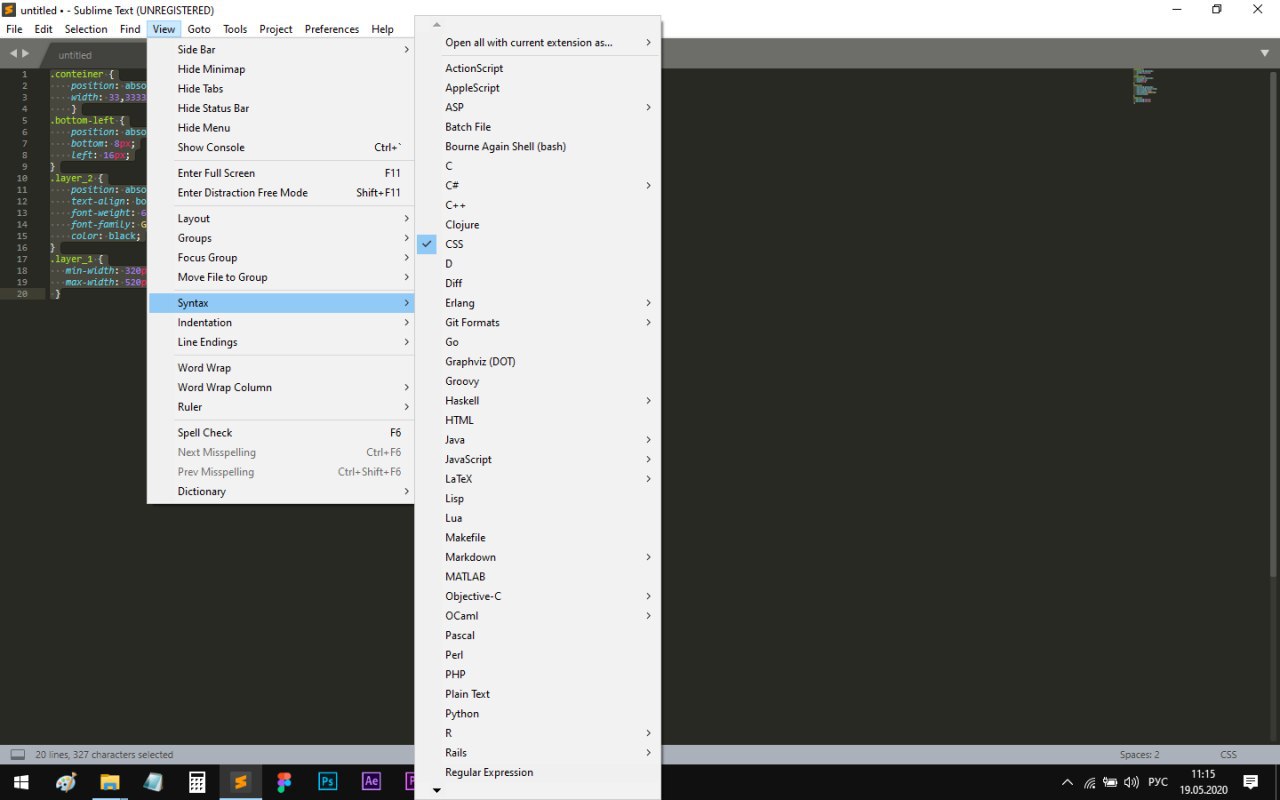Click Enter Distraction Free Mode
The image size is (1280, 800).
[281, 193]
